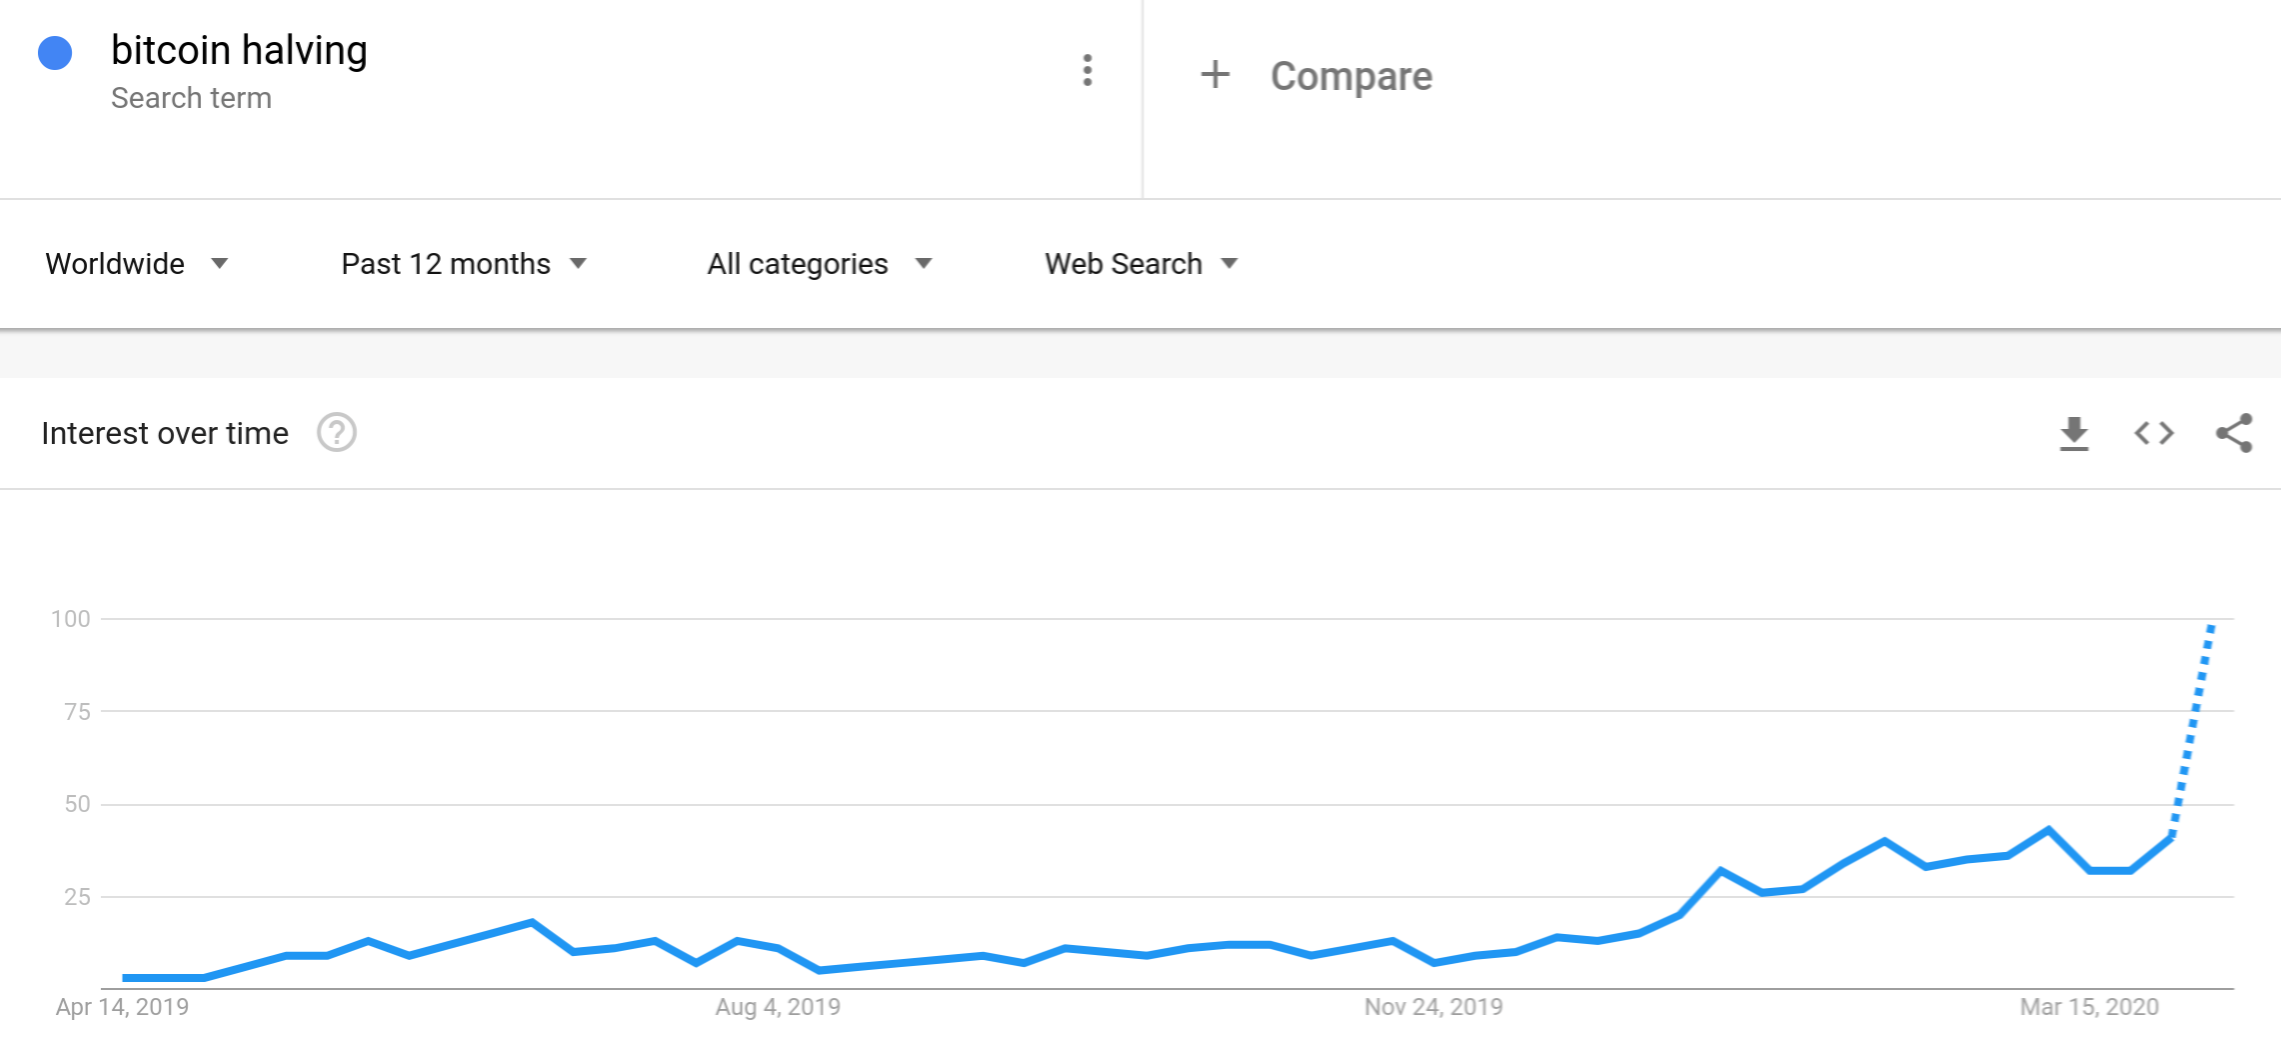Open the three-dot menu for bitcoin halving

[1087, 70]
